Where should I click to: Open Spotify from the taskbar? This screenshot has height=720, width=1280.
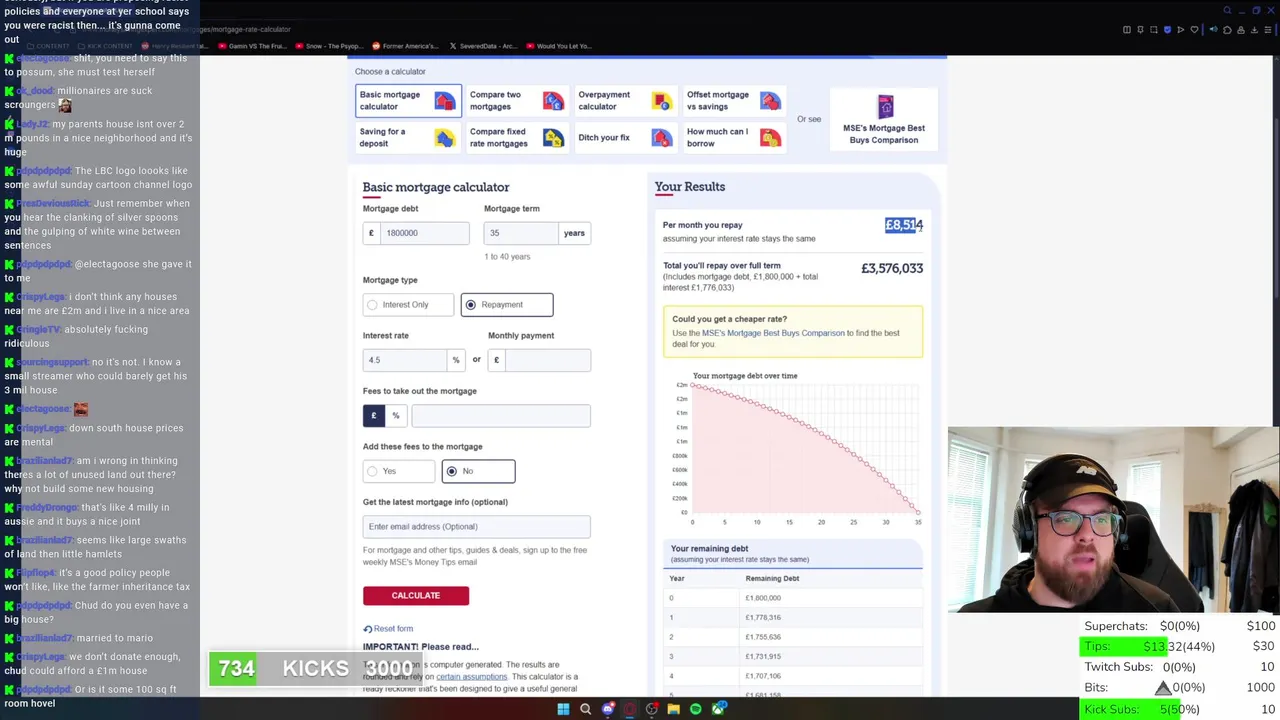click(x=695, y=709)
